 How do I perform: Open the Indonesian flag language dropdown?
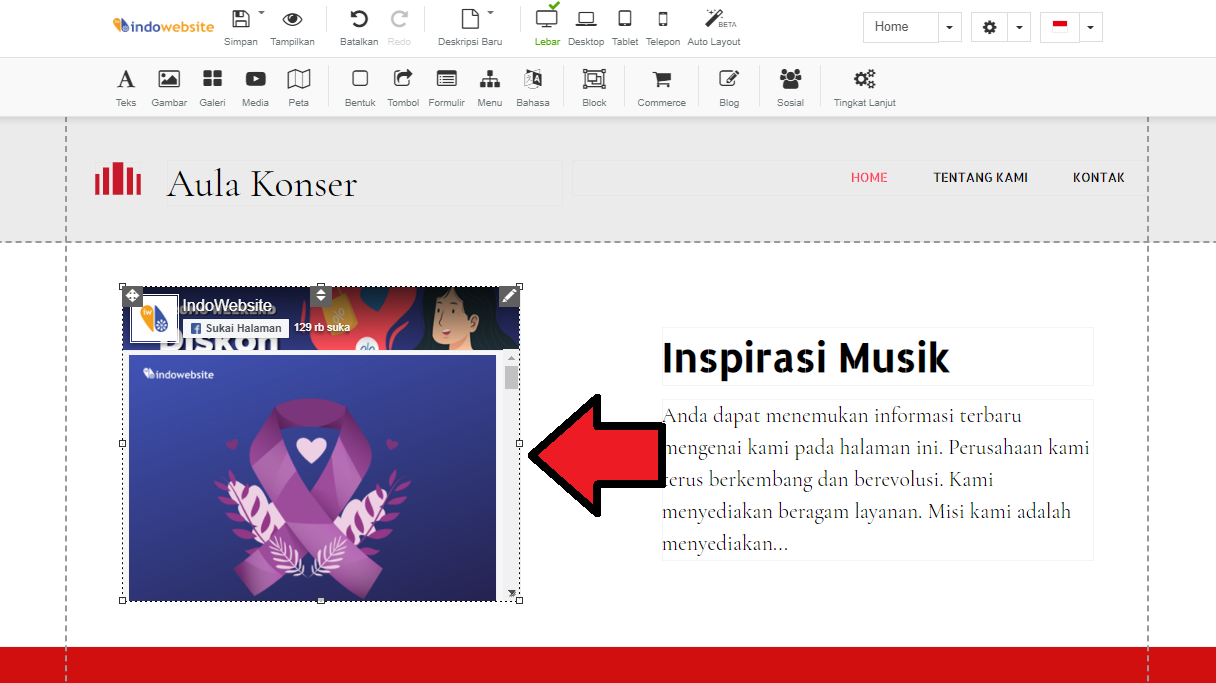[x=1090, y=28]
